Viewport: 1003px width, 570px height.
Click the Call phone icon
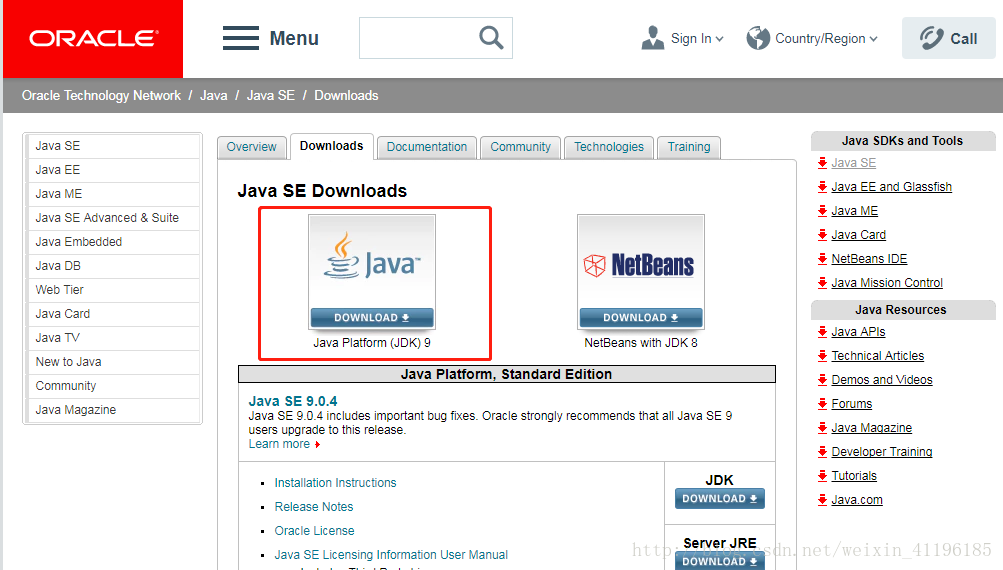pos(931,38)
